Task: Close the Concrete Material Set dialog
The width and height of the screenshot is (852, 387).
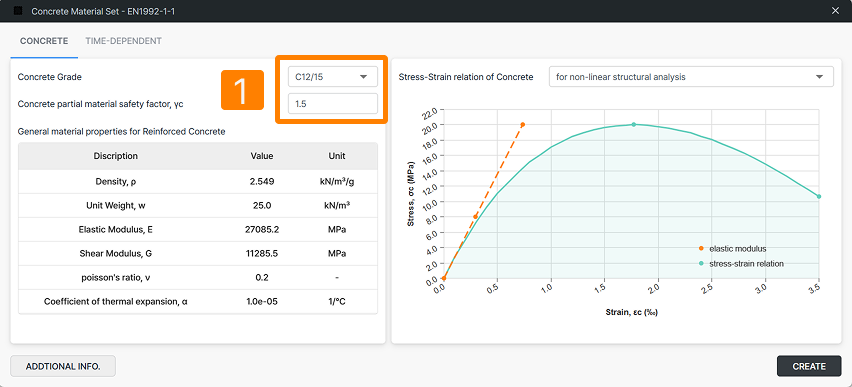Action: point(835,10)
